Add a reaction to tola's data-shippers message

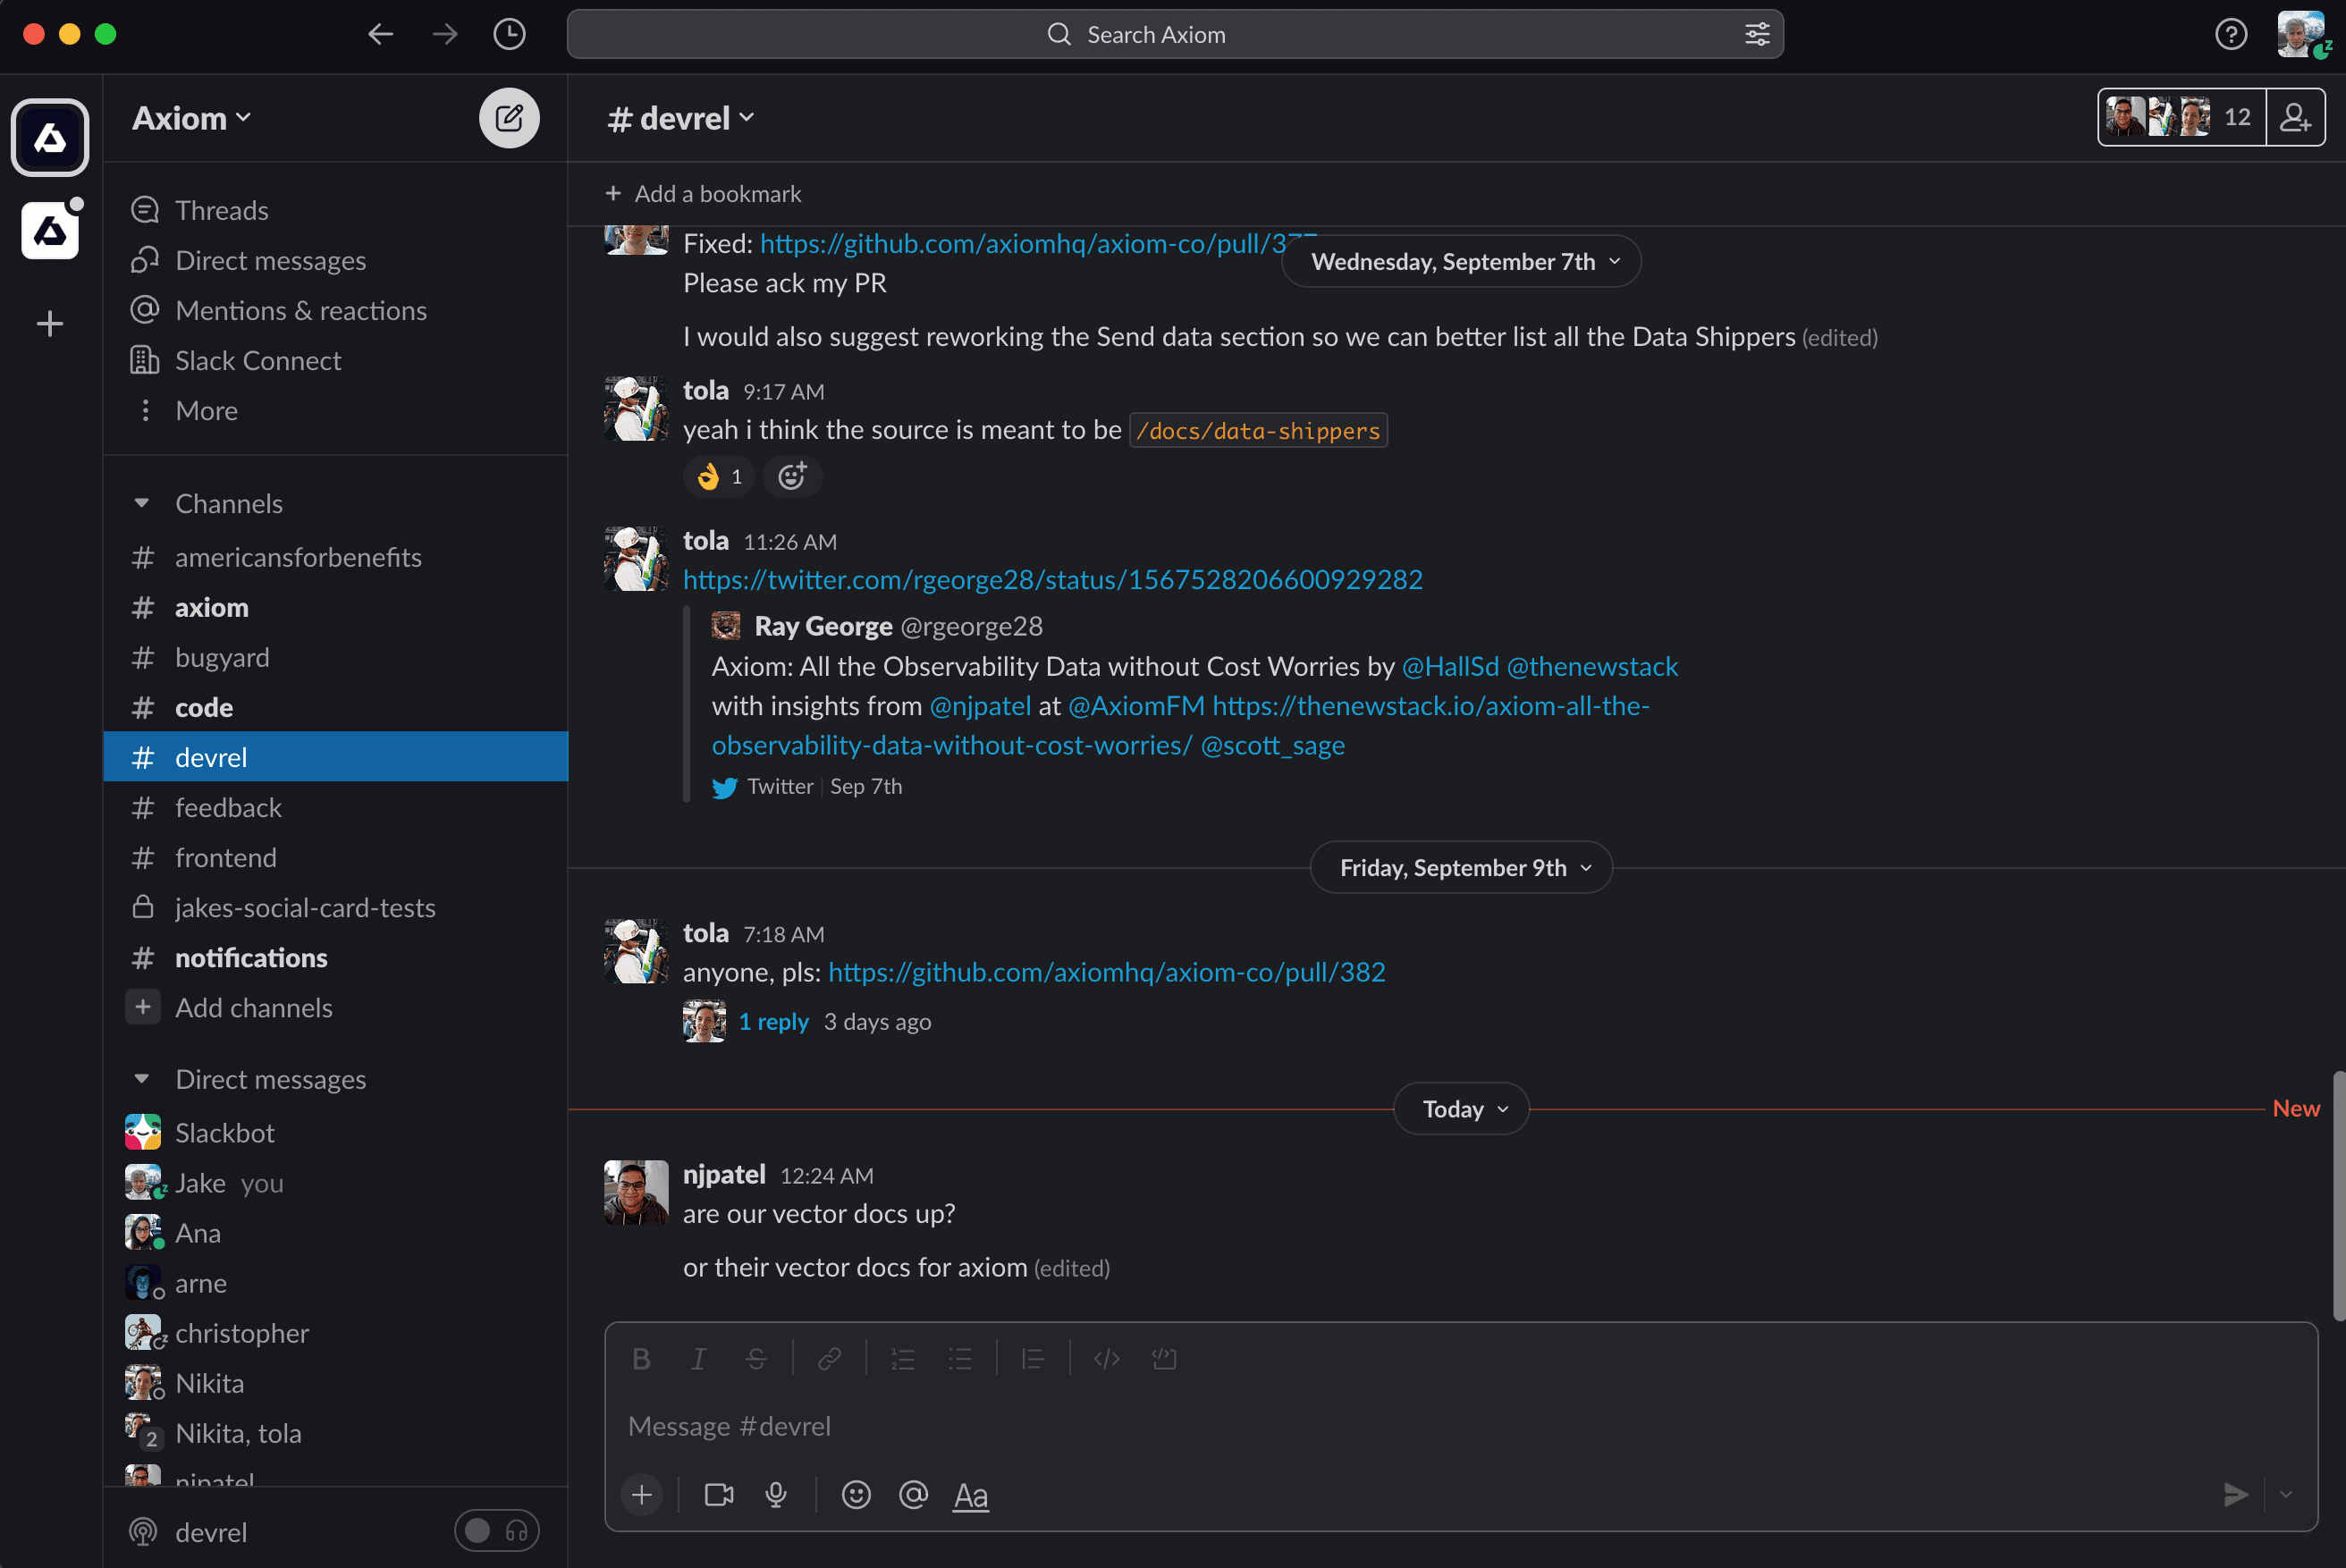[x=792, y=476]
